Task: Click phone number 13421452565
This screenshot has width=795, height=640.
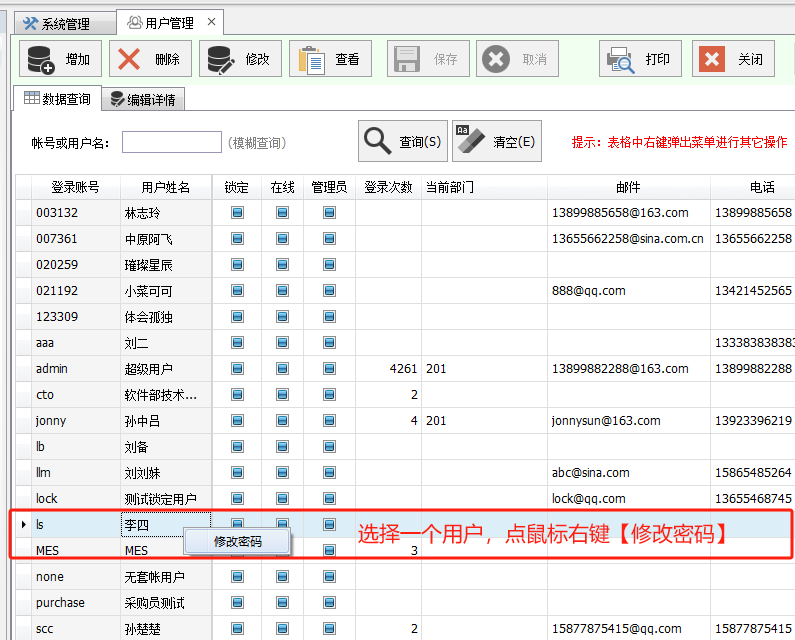Action: tap(753, 291)
